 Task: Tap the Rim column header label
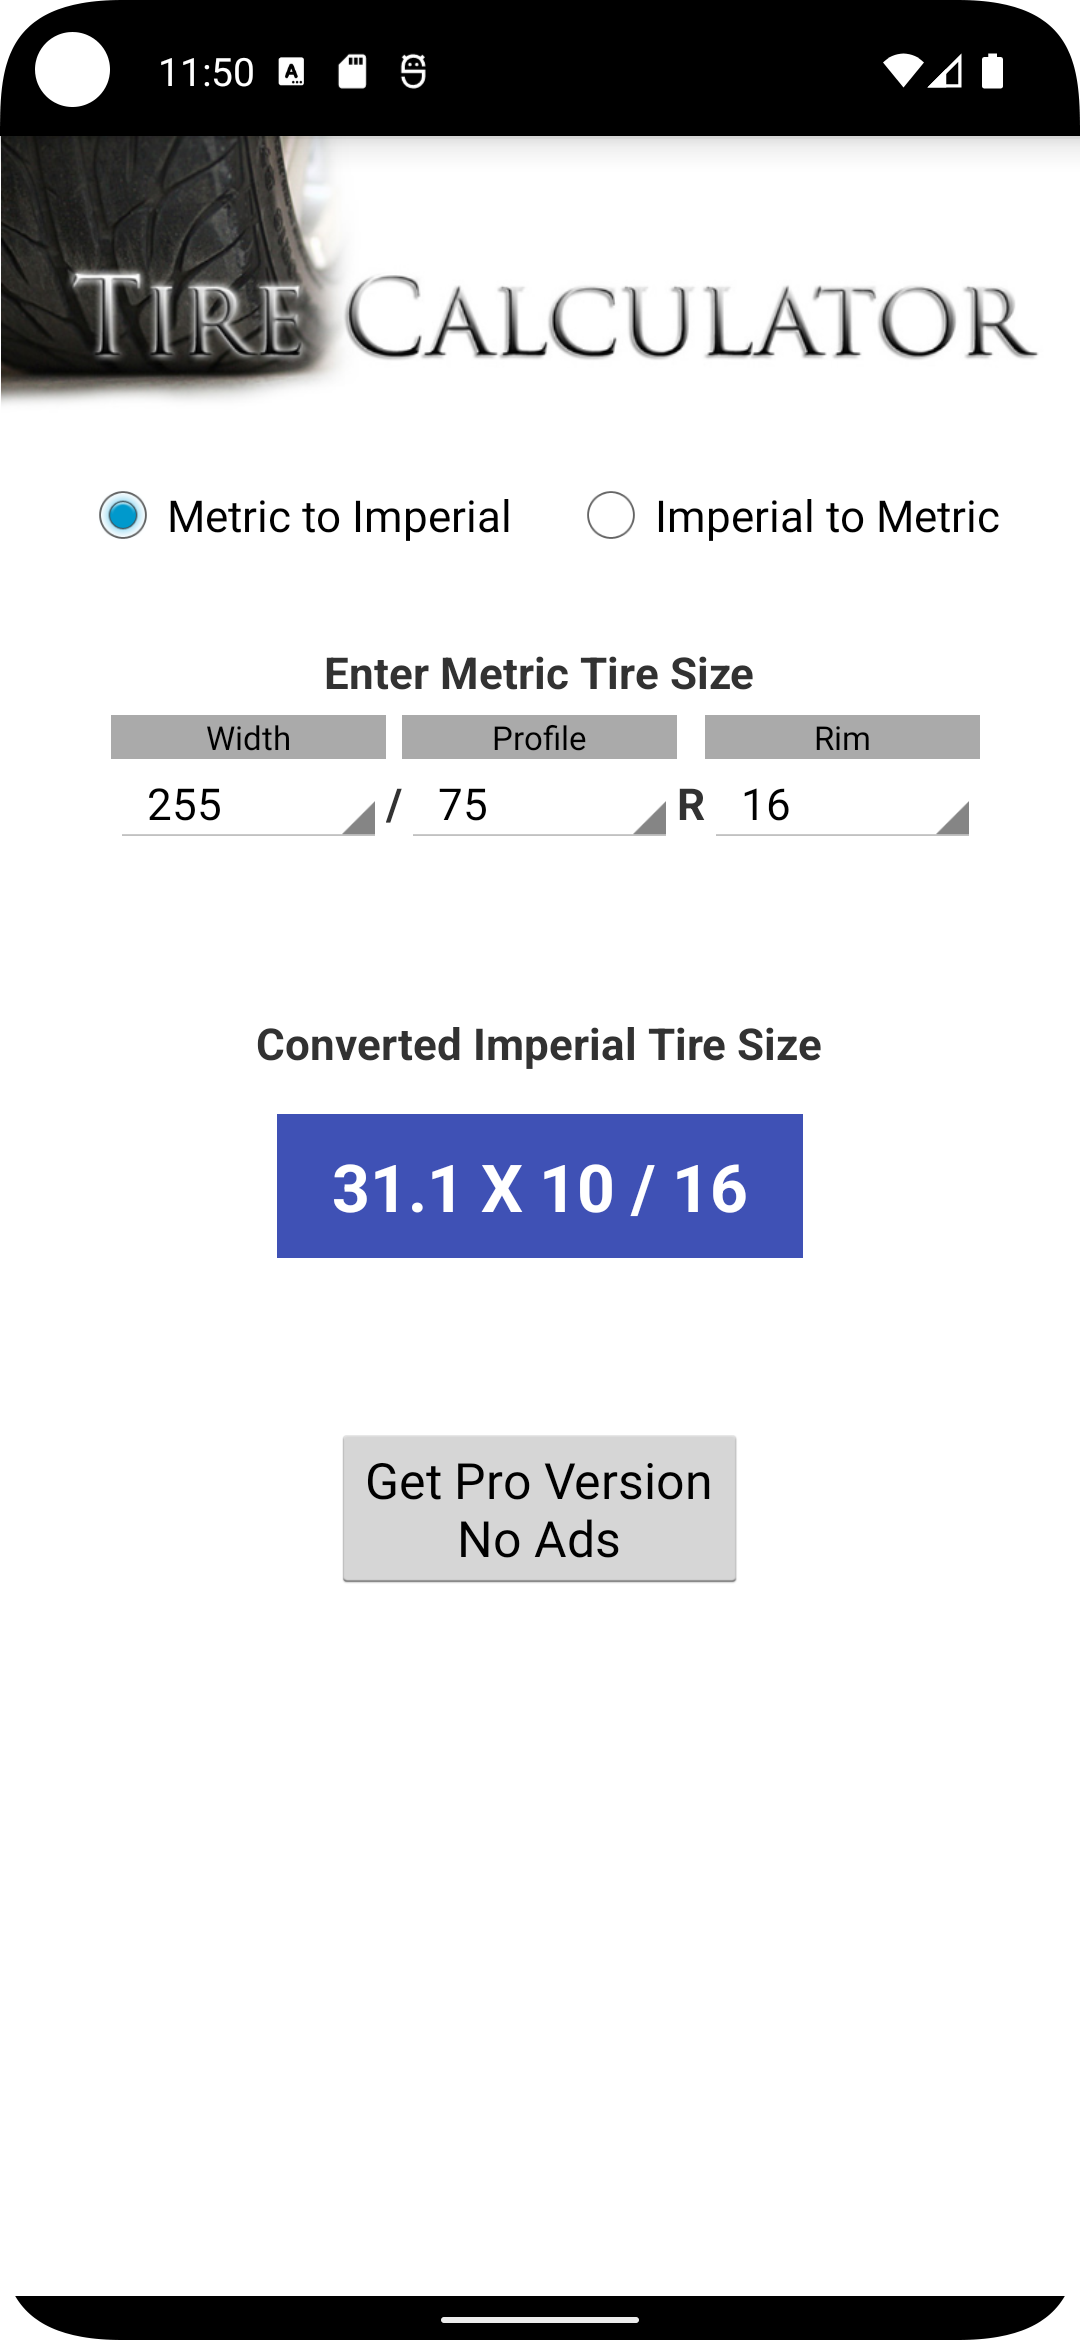(x=842, y=738)
